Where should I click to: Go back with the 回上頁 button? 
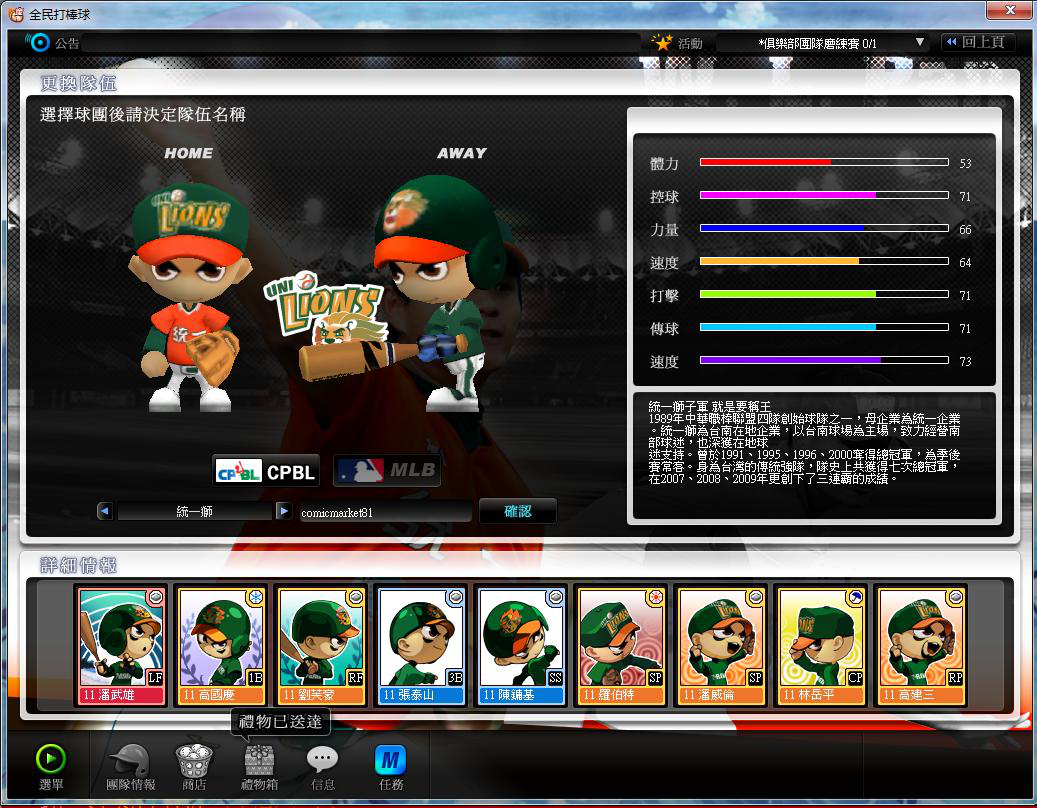point(976,42)
